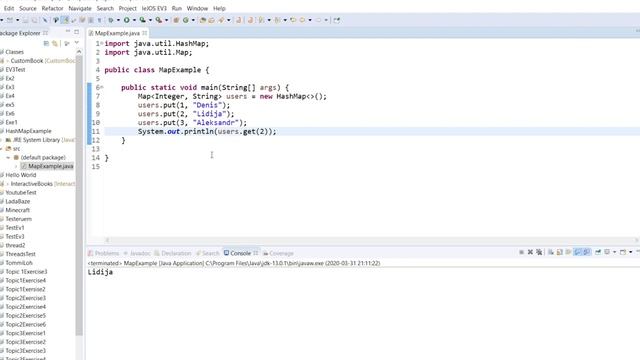
Task: Open dropdown arrow beside Run button
Action: [x=134, y=20]
